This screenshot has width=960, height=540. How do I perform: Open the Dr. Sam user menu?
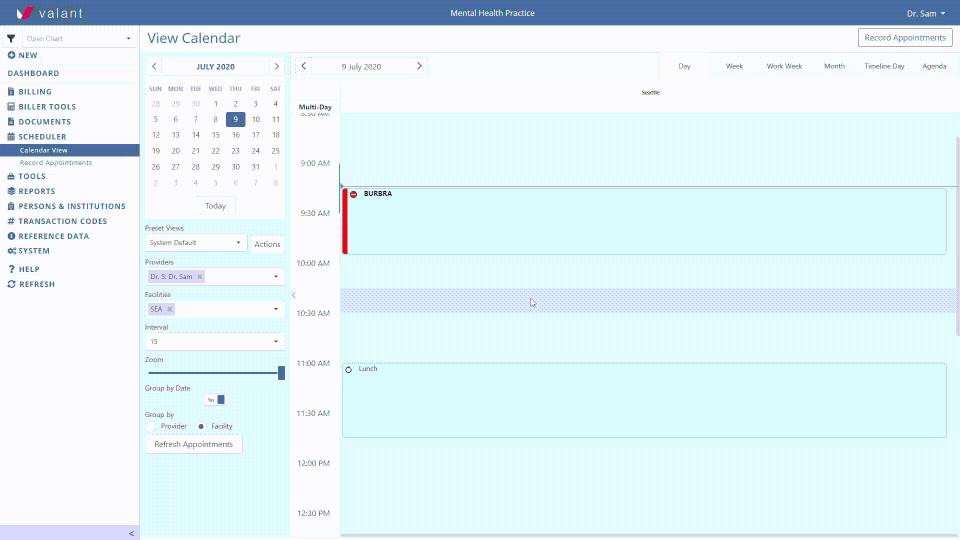(x=926, y=13)
